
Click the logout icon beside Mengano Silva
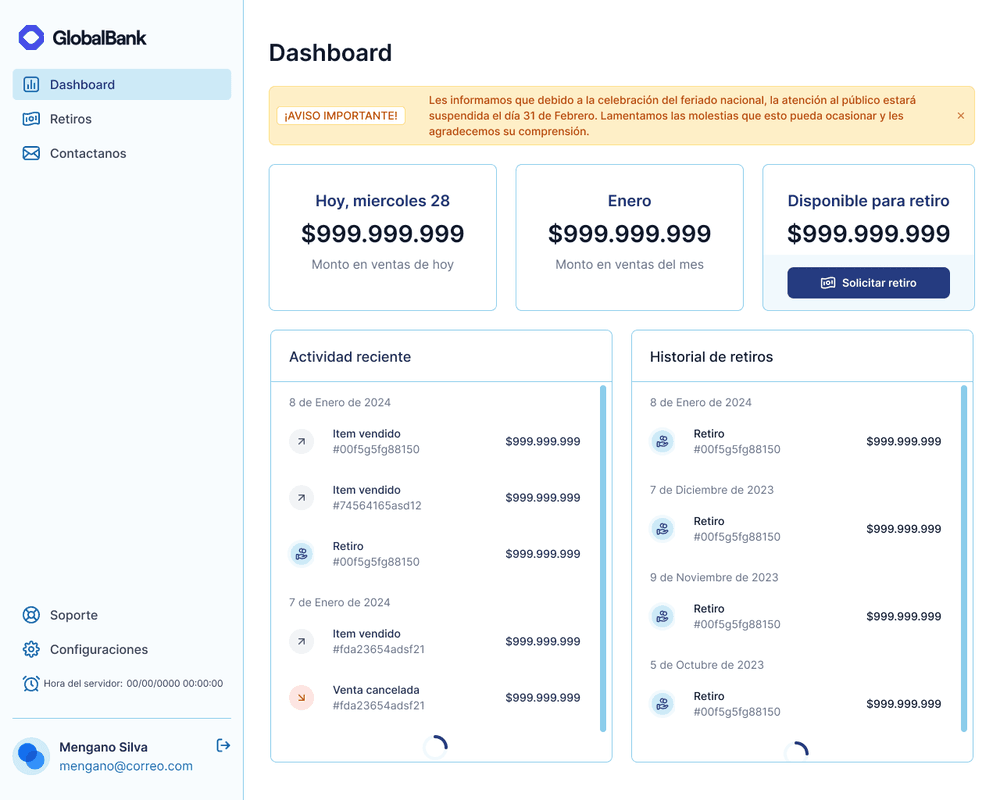click(x=223, y=745)
